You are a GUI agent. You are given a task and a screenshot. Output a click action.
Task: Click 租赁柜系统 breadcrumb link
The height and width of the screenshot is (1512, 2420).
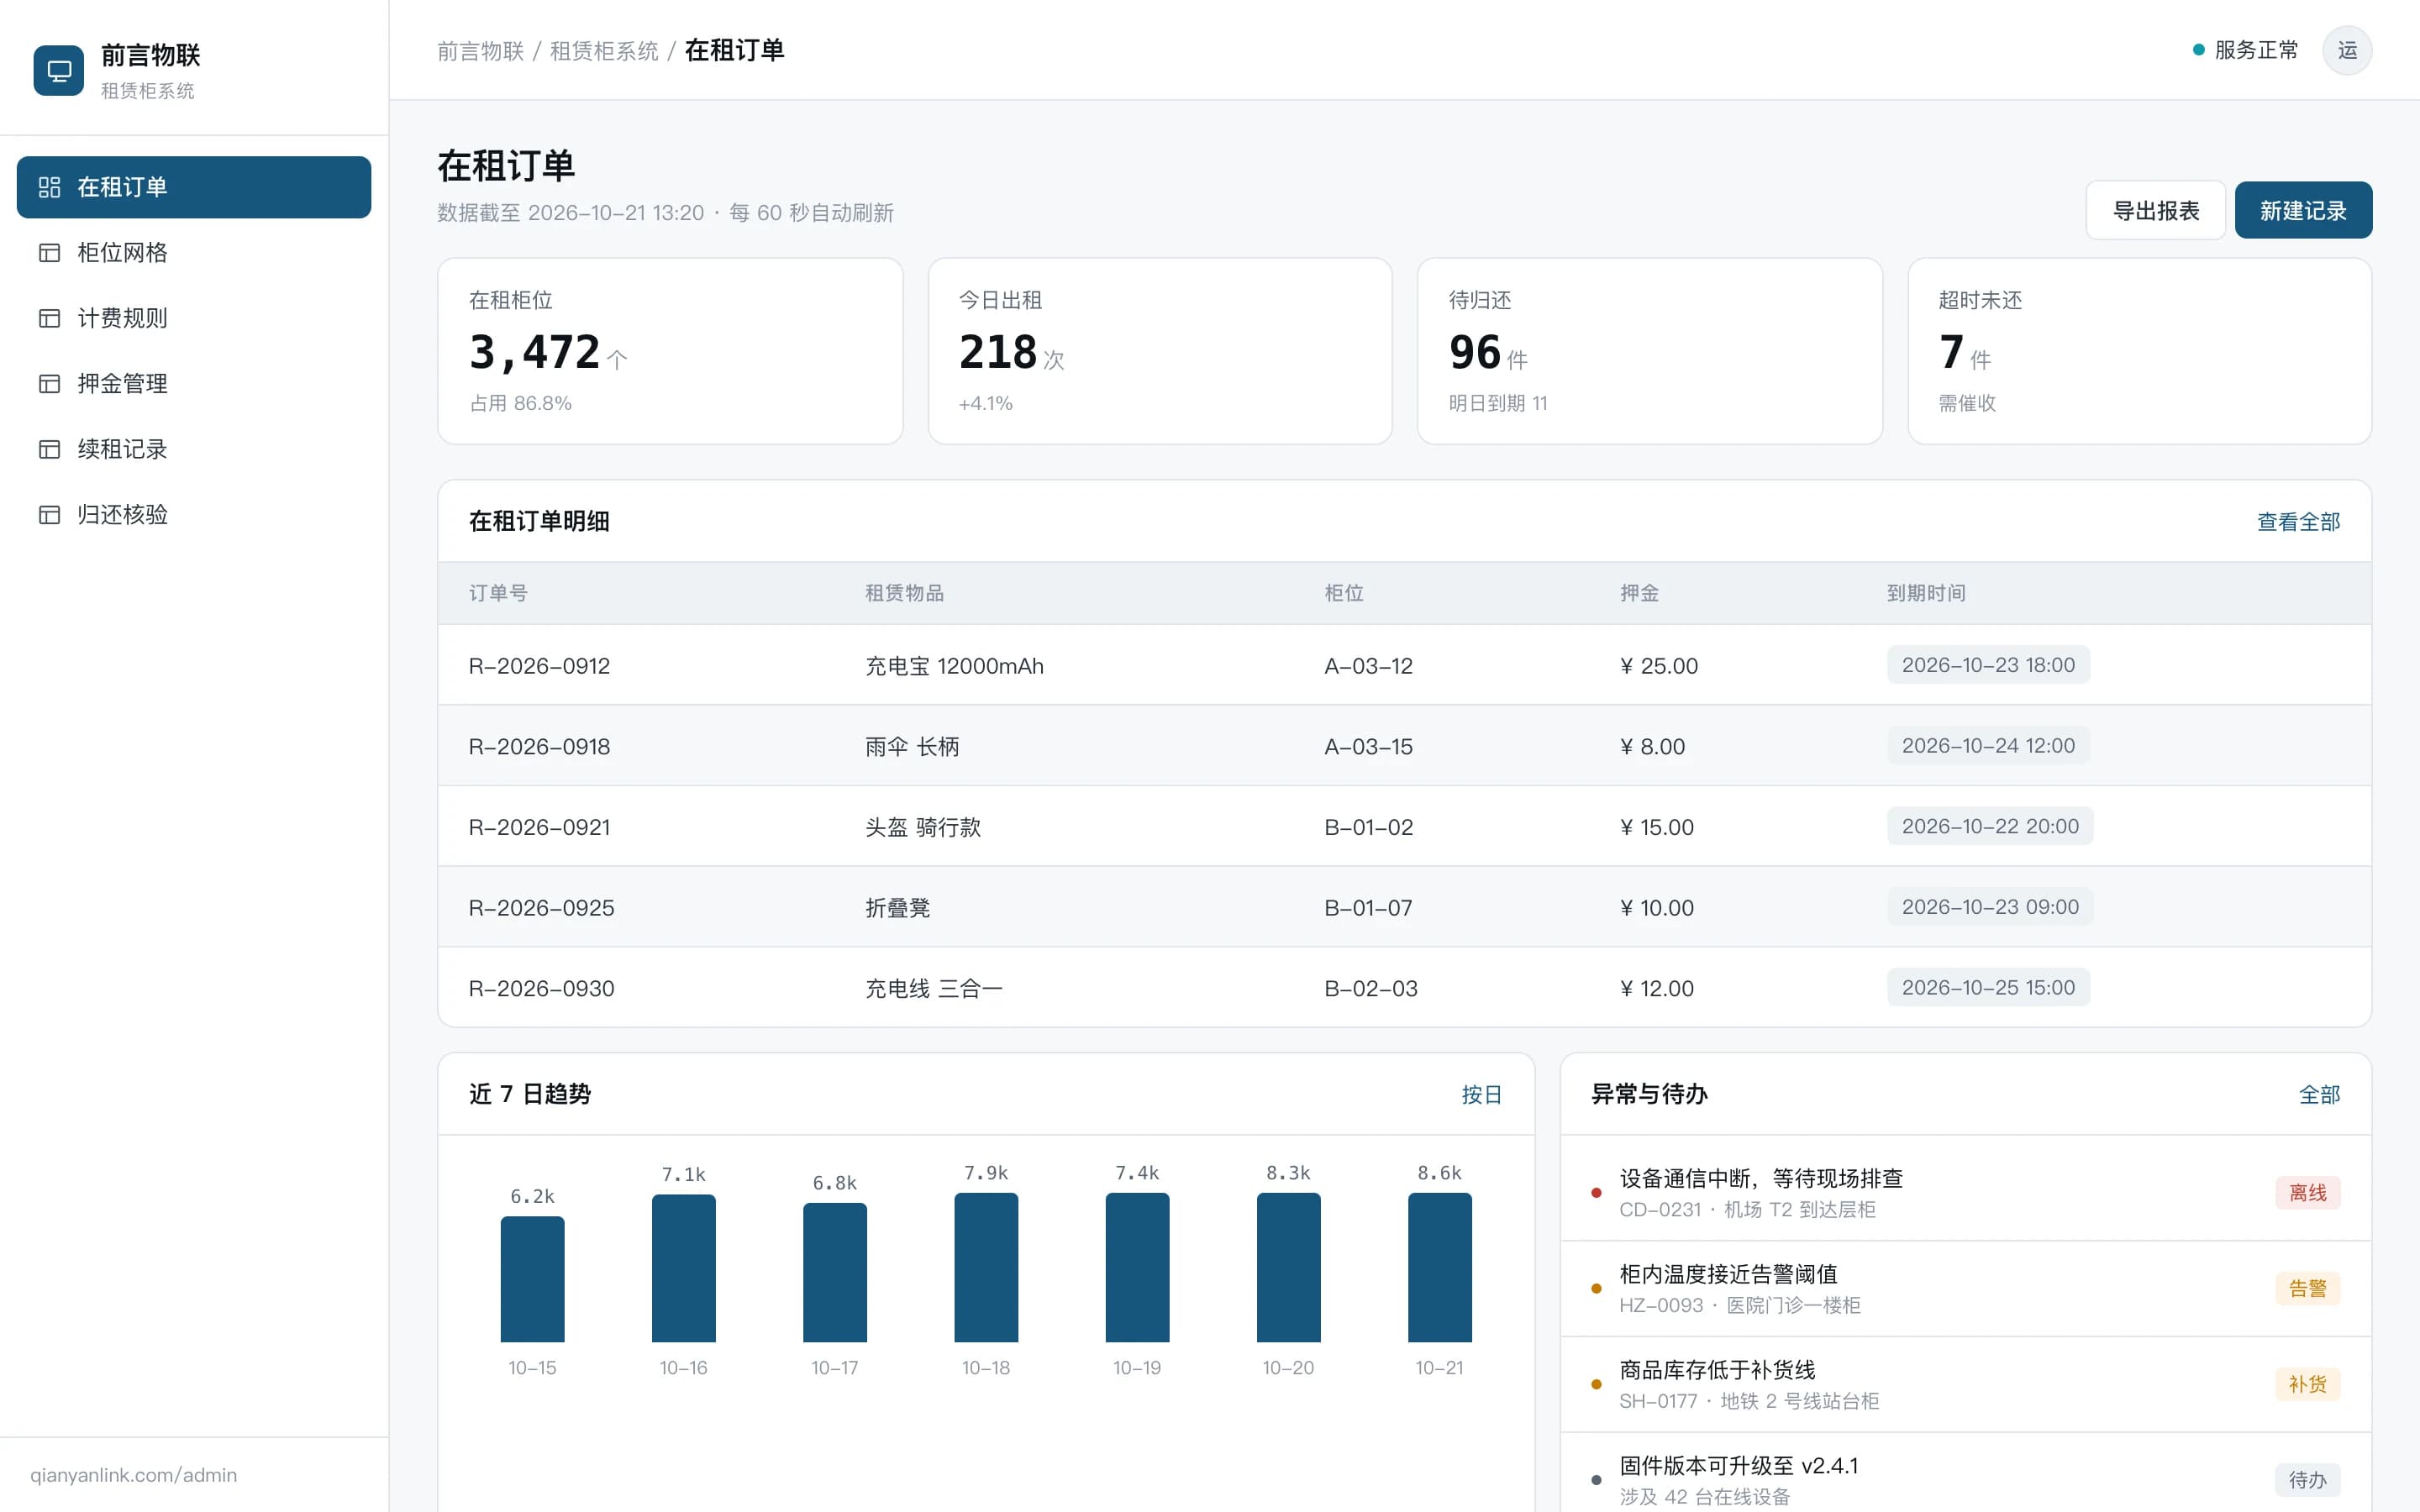point(604,51)
